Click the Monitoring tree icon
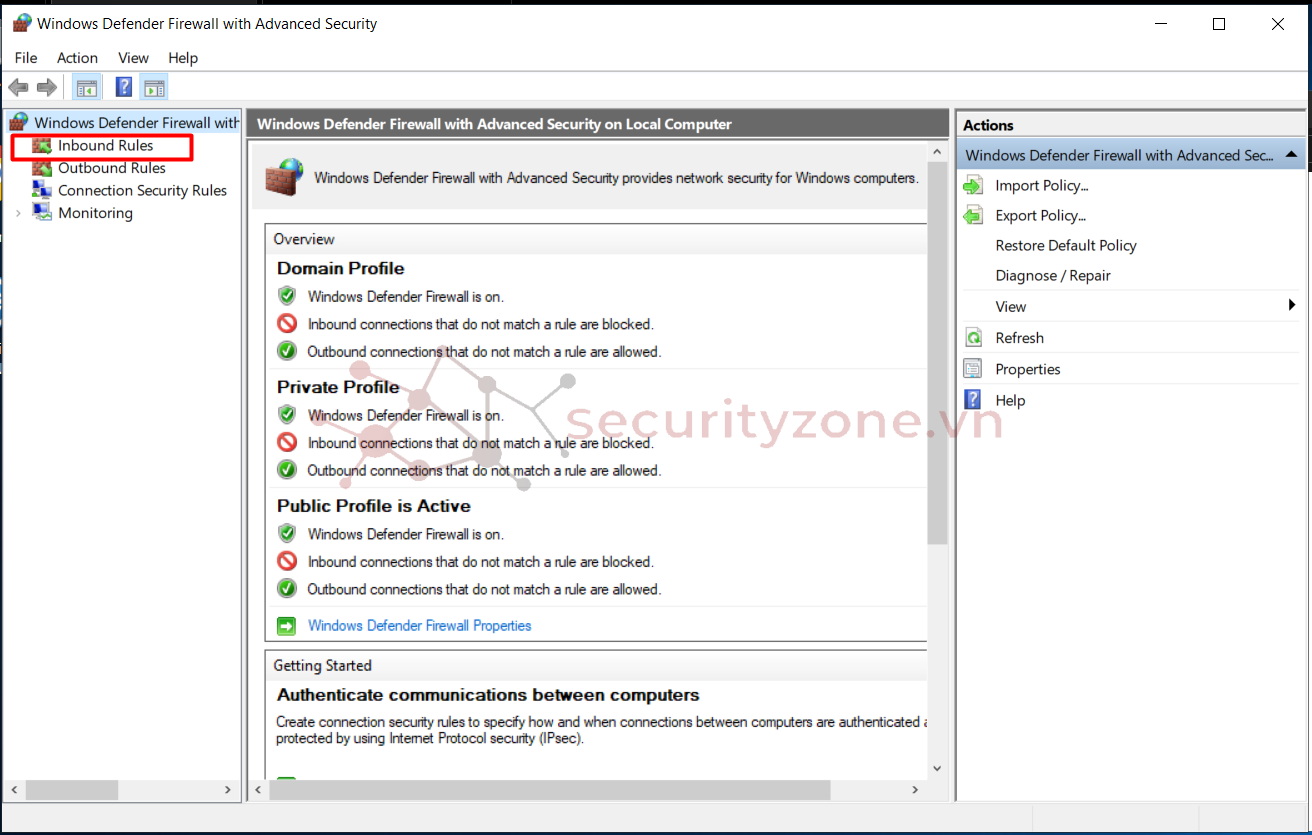Image resolution: width=1312 pixels, height=835 pixels. (x=42, y=212)
